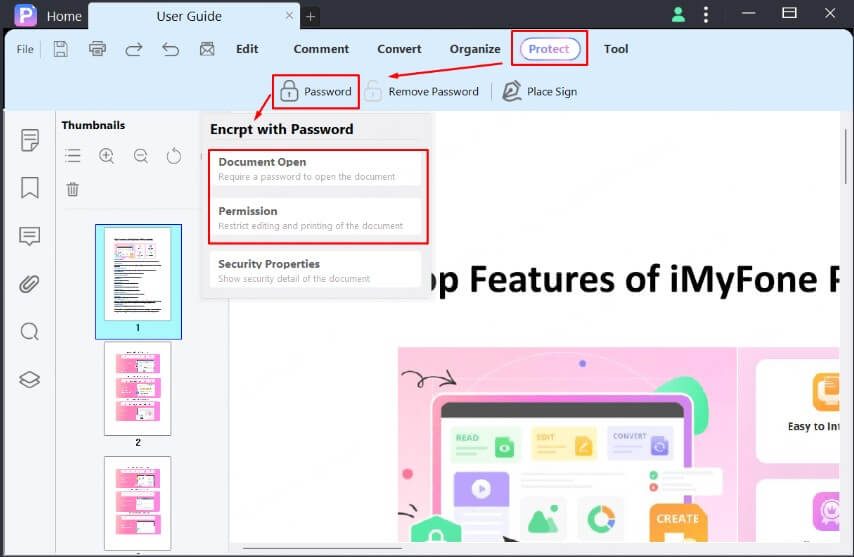Click the document vertical scrollbar
Screen dimensions: 854x557
[846, 156]
